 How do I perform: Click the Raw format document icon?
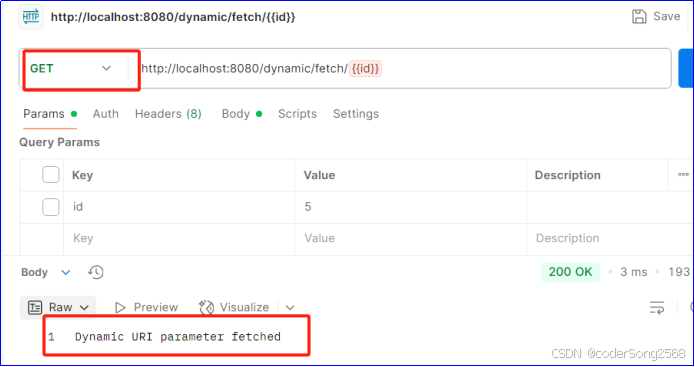pos(35,307)
